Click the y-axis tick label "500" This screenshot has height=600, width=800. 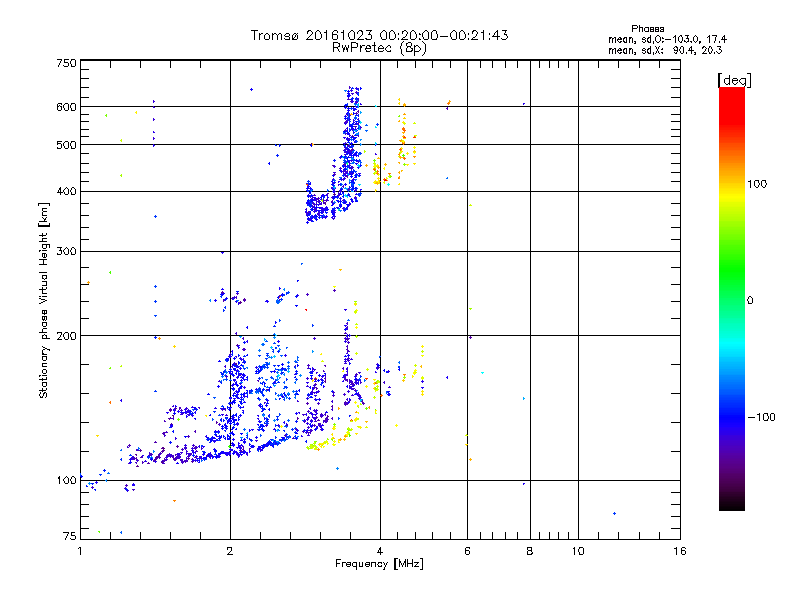tap(67, 145)
